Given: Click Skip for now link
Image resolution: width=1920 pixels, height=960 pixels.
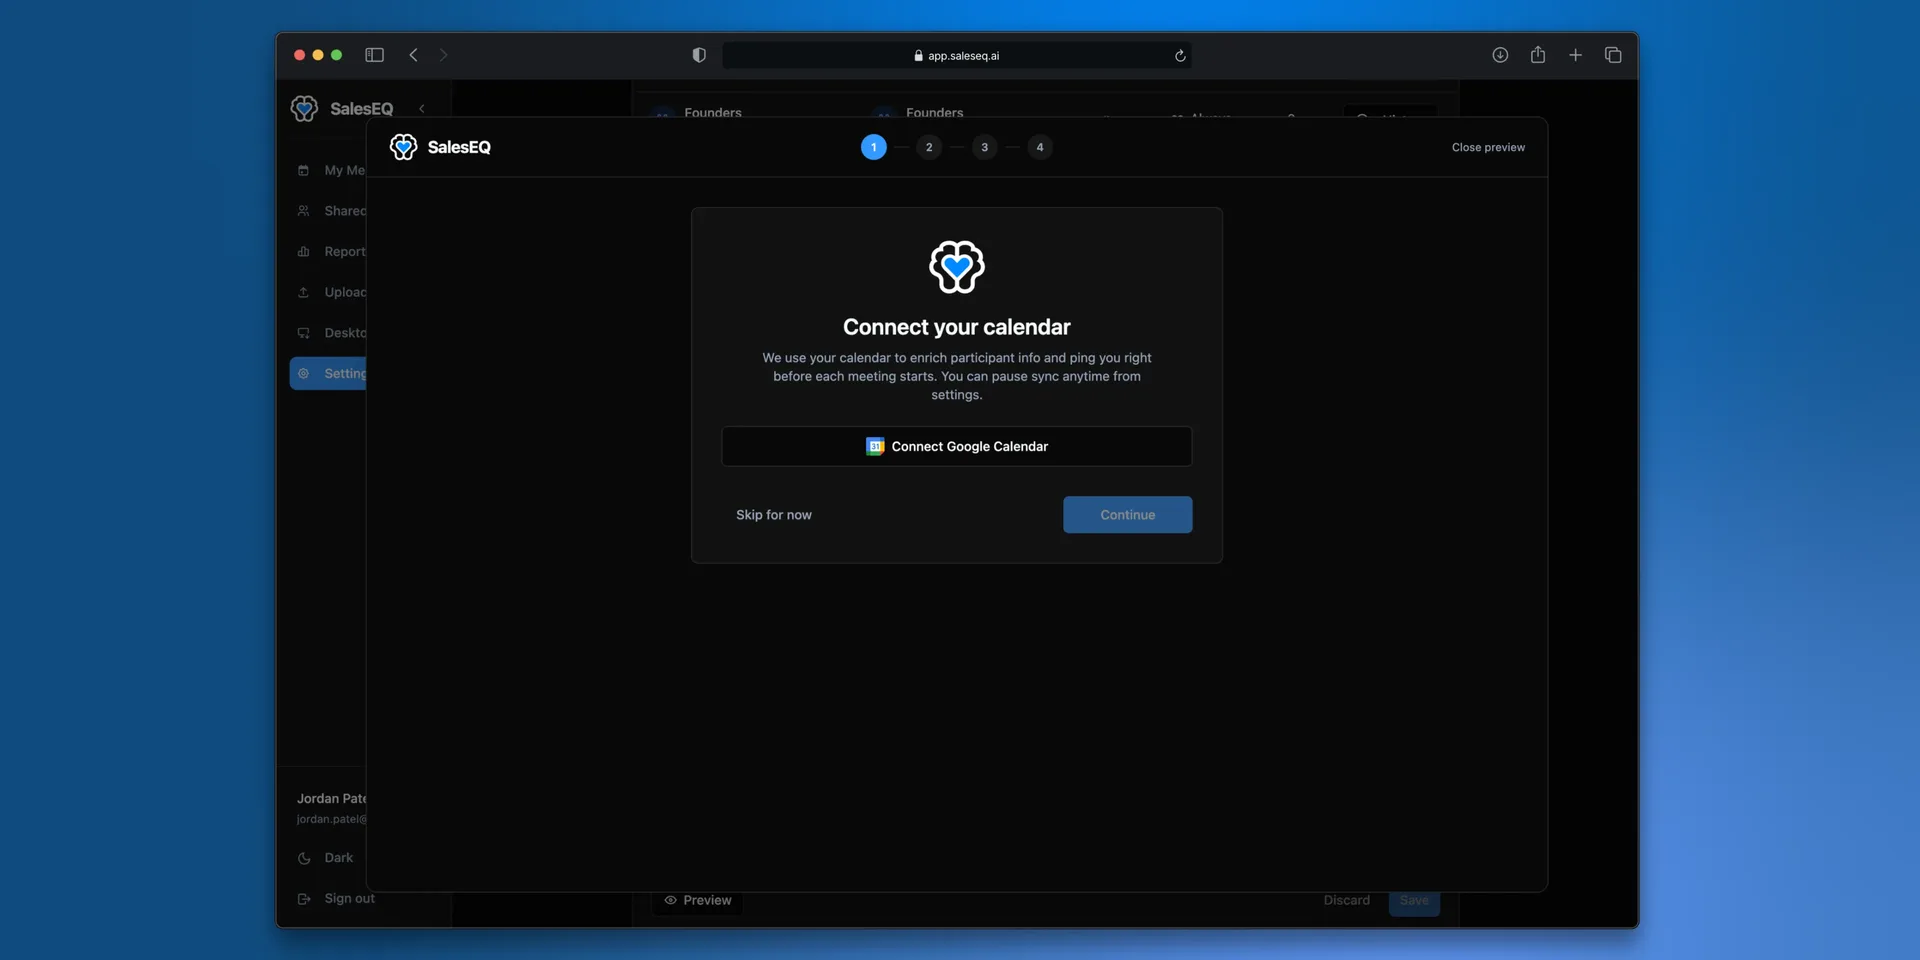Looking at the screenshot, I should 774,515.
